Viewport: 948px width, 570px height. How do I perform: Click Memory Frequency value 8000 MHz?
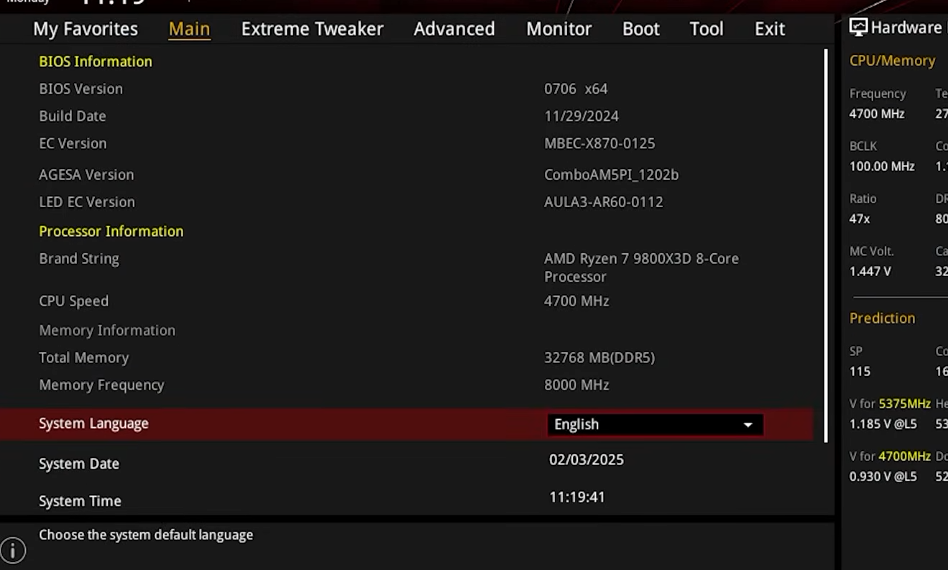576,385
